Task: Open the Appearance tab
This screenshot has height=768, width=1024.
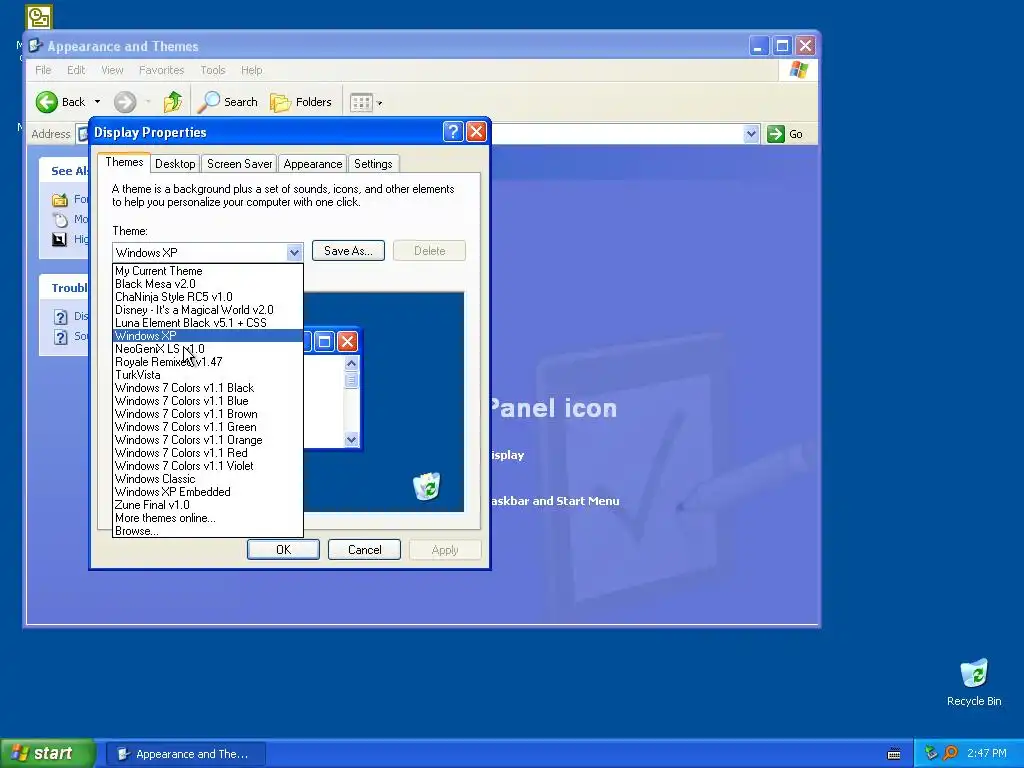Action: [x=313, y=164]
